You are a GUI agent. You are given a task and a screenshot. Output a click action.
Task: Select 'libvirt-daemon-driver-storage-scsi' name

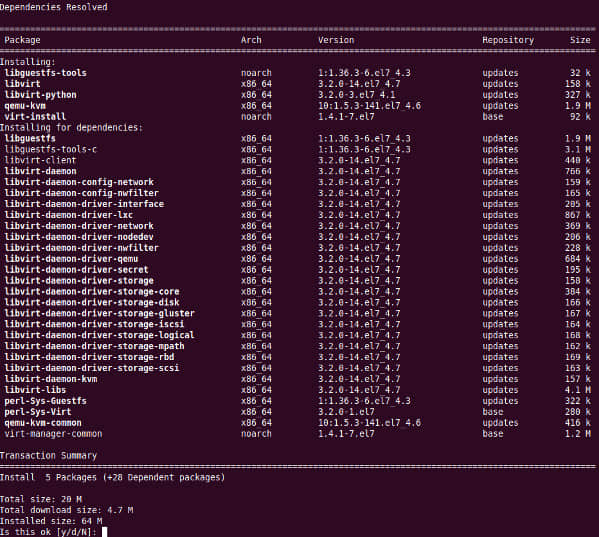(92, 368)
